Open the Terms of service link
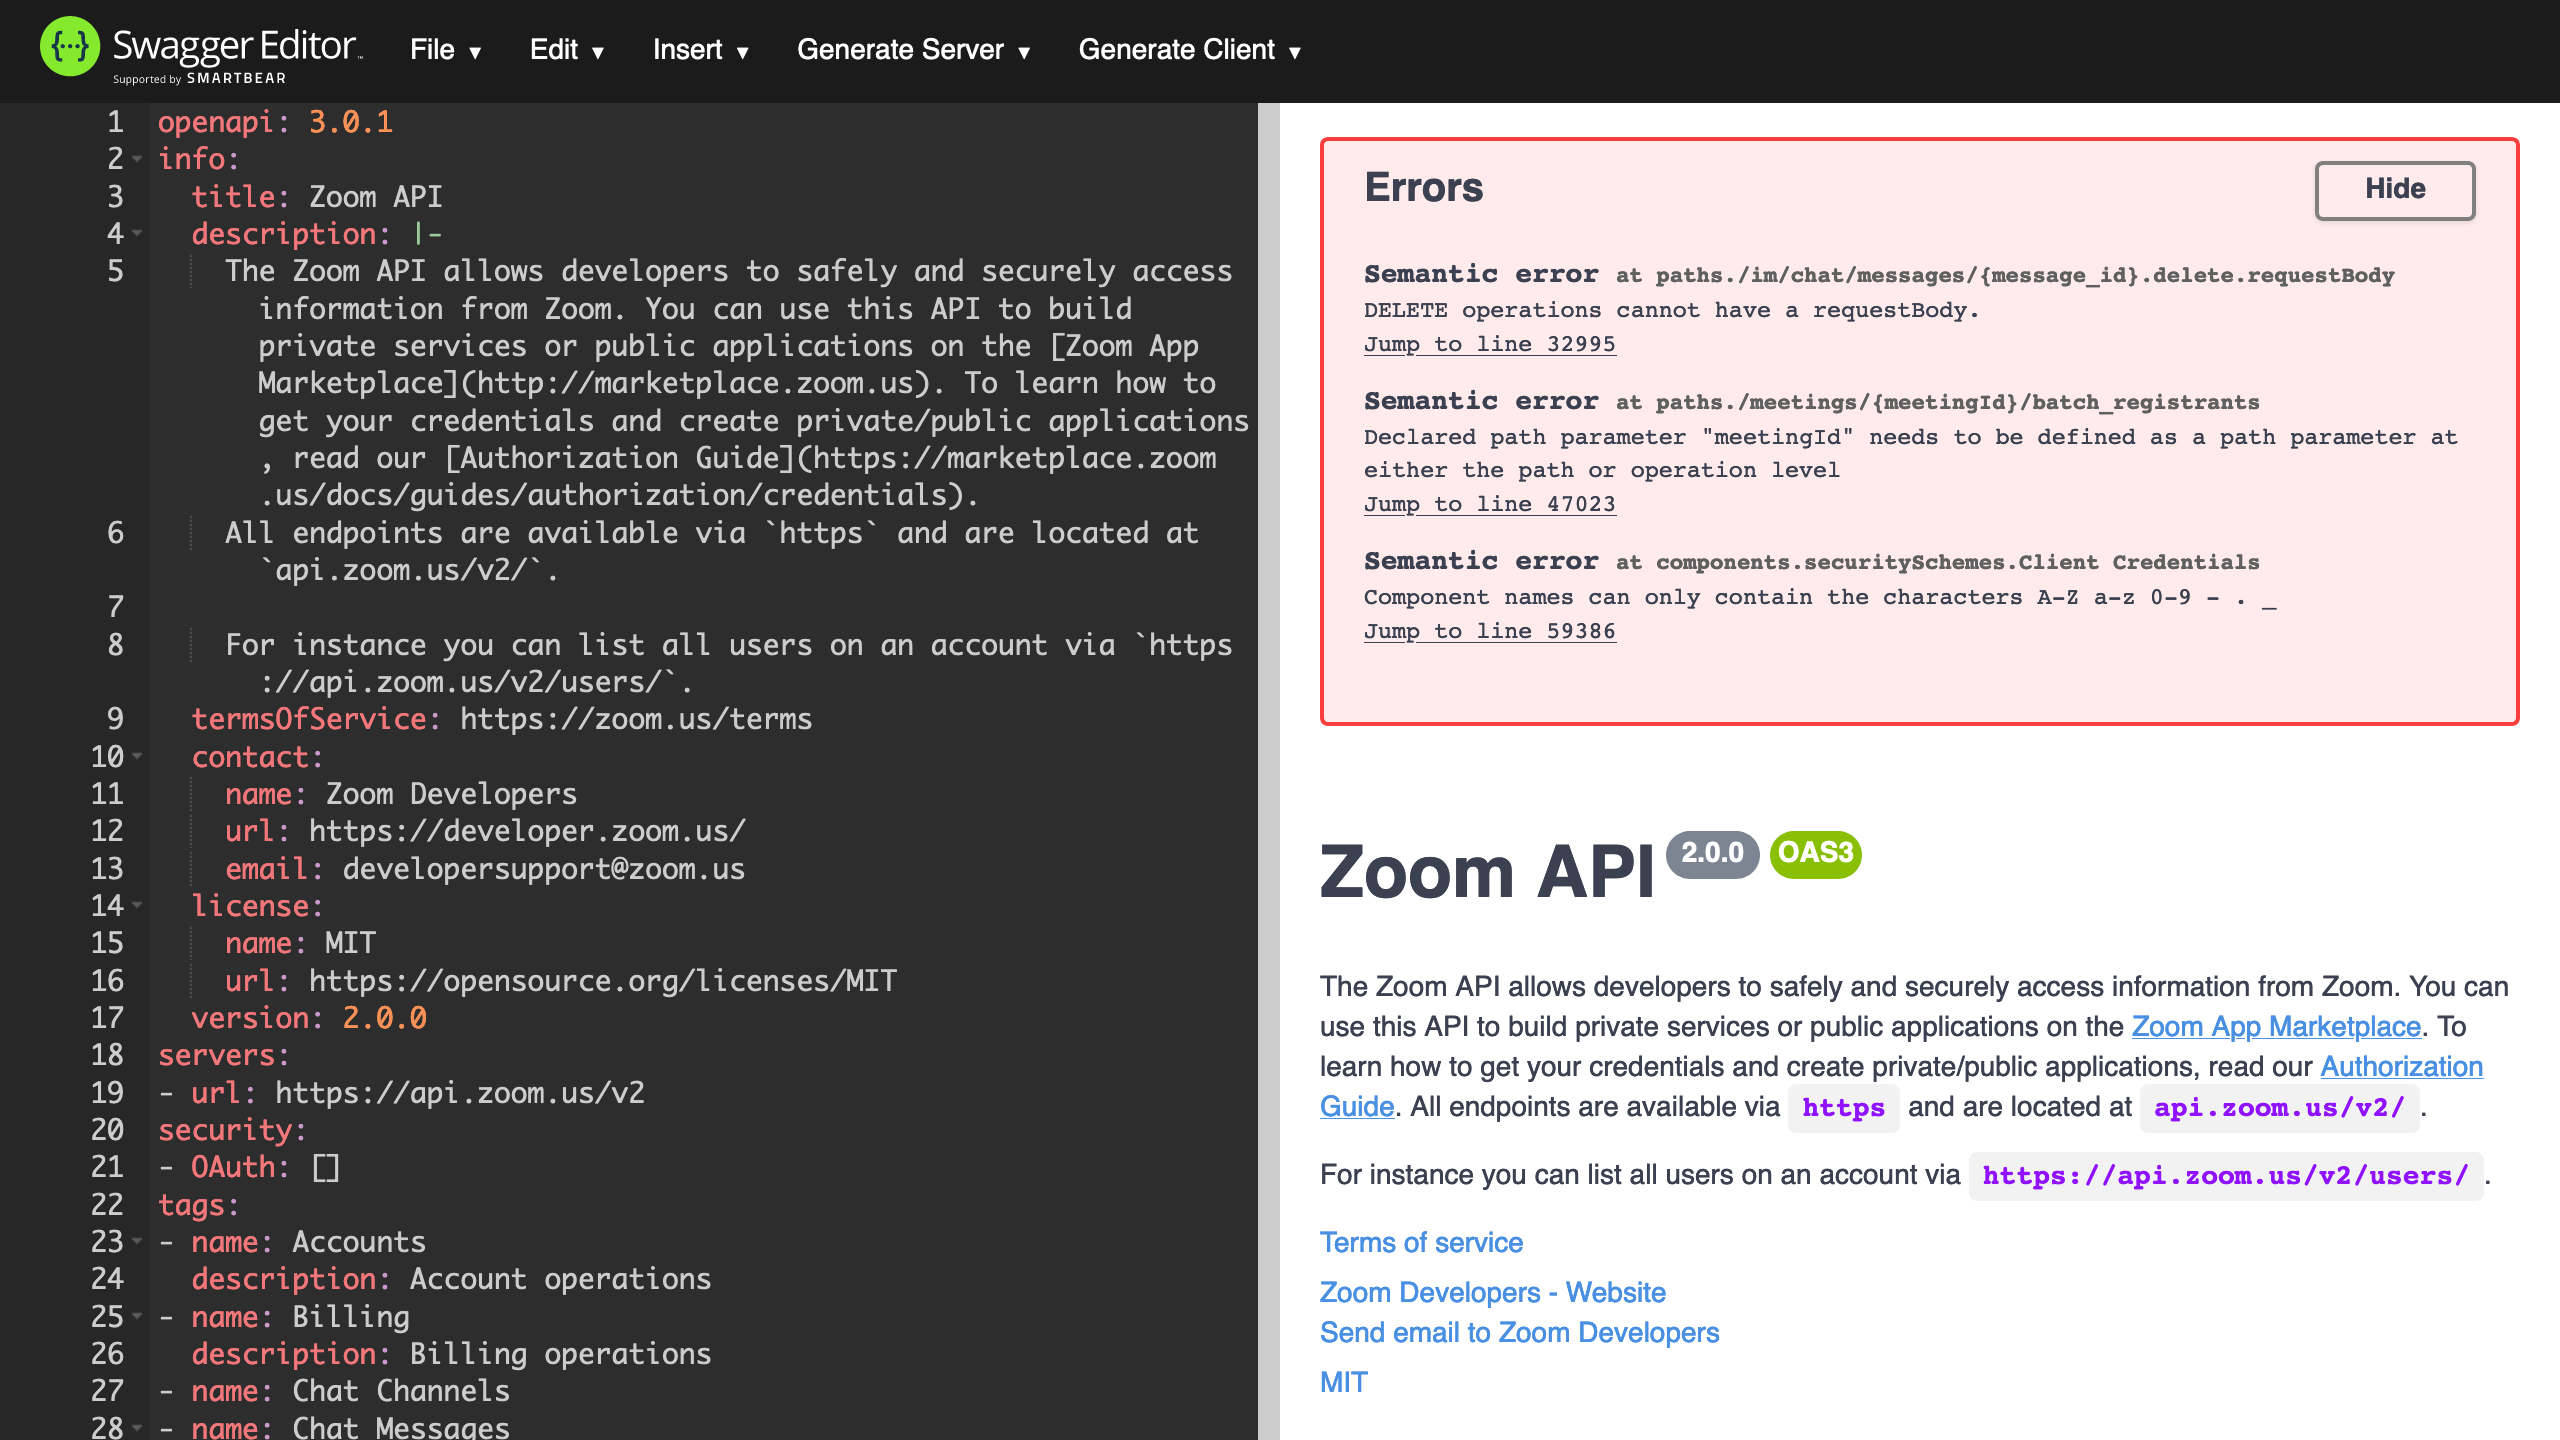Screen dimensions: 2560x1440 (1420, 1242)
